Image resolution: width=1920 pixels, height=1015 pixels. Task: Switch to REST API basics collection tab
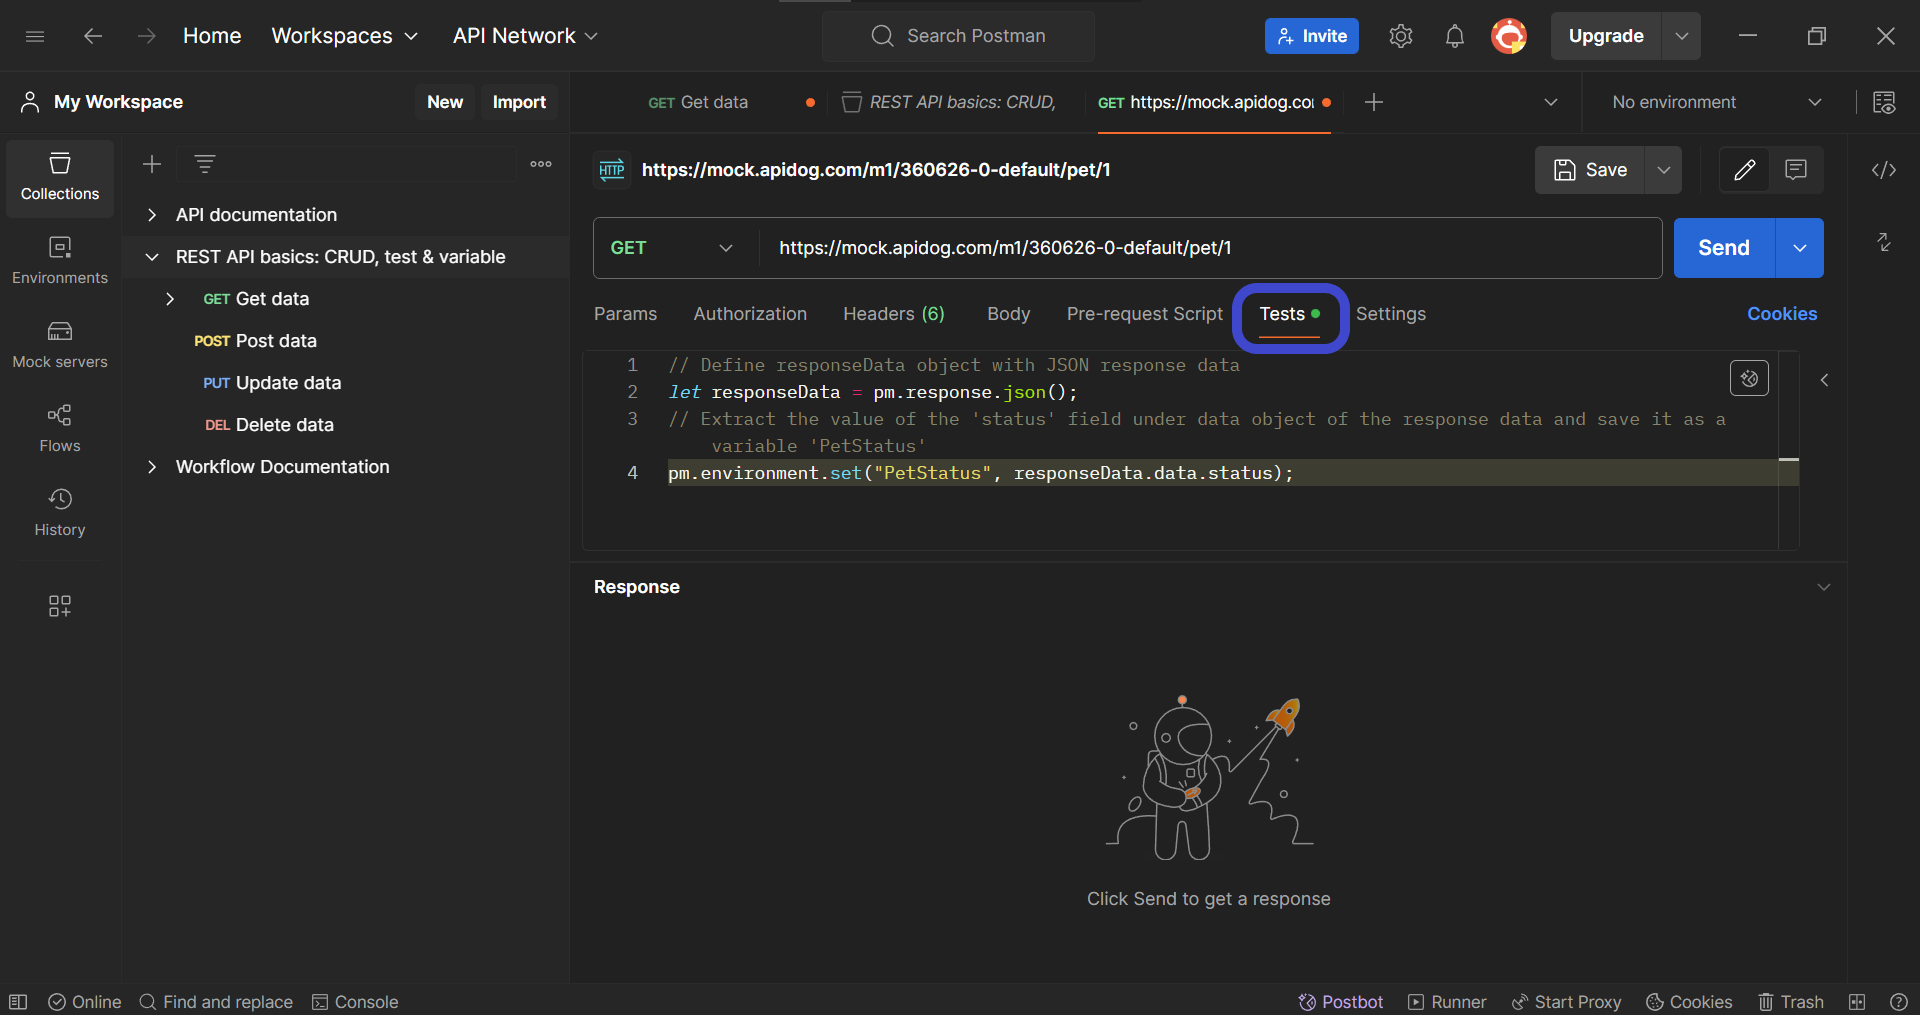[949, 102]
